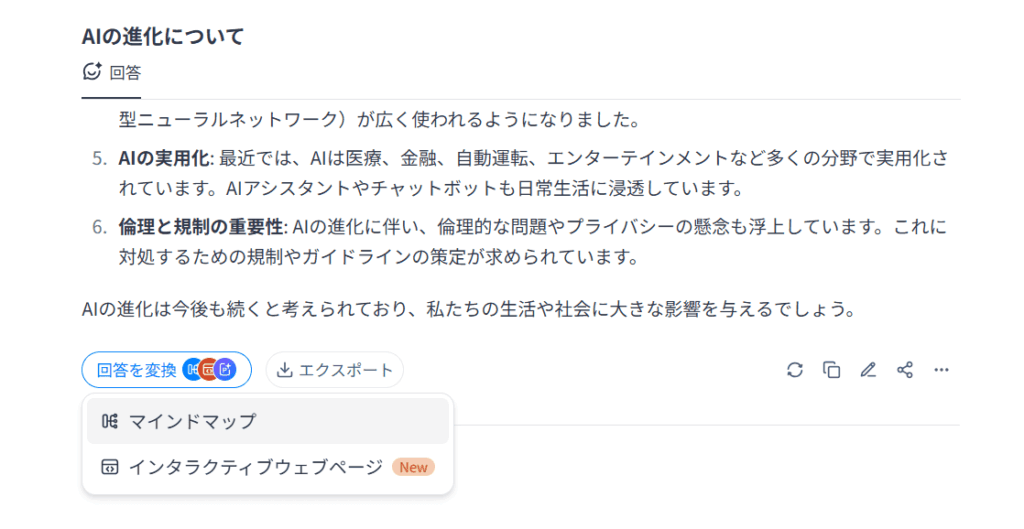This screenshot has height=529, width=1024.
Task: Click the エクスポート button
Action: pos(334,370)
